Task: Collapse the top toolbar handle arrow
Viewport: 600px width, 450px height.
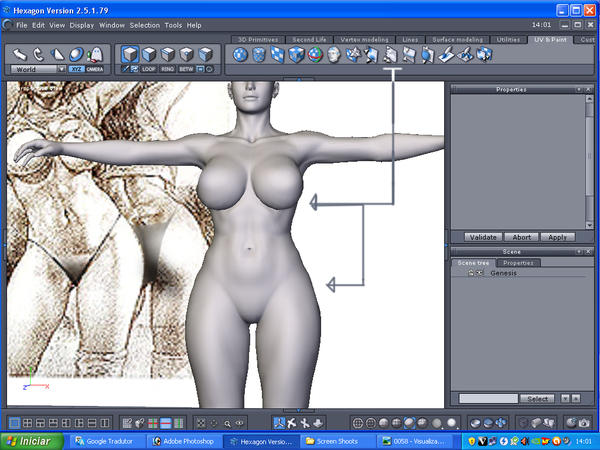Action: (x=299, y=79)
